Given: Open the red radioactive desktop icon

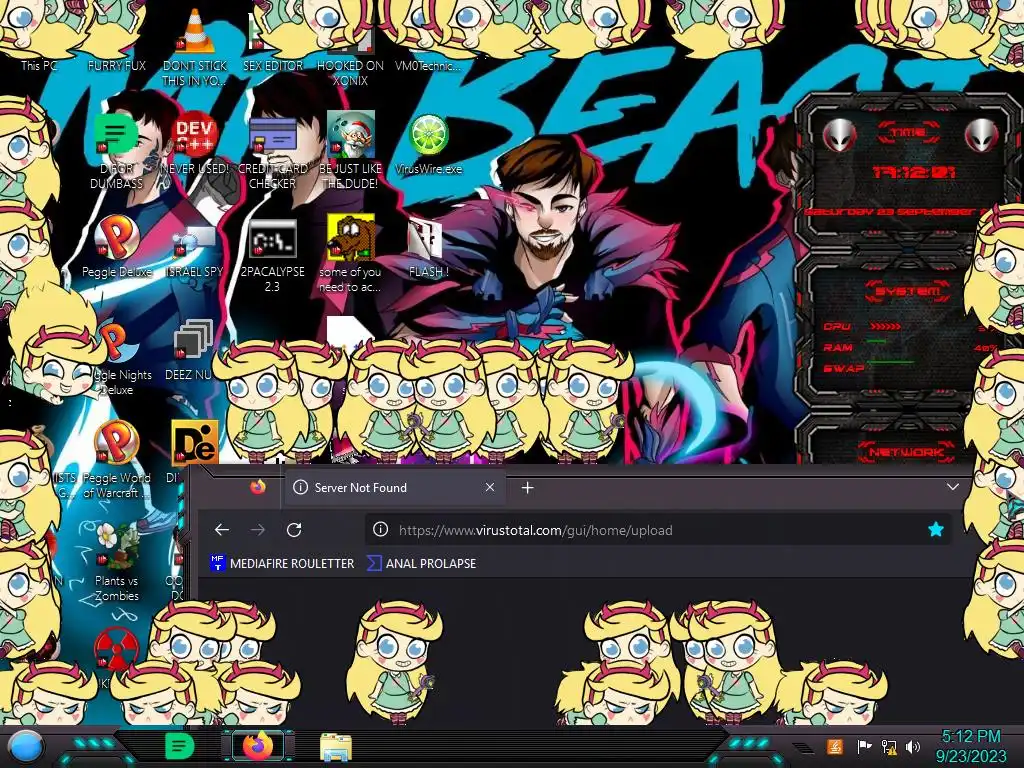Looking at the screenshot, I should click(115, 648).
